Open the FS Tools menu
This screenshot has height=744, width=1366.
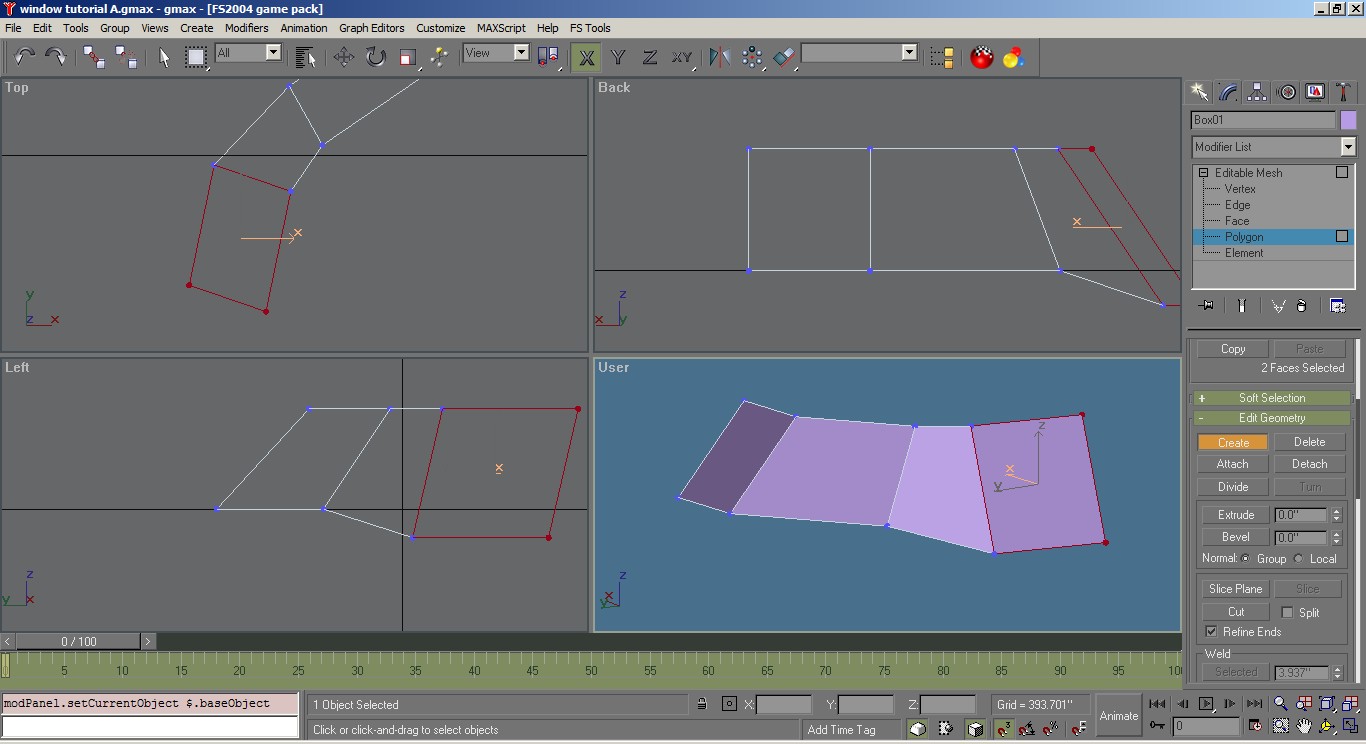(x=590, y=28)
